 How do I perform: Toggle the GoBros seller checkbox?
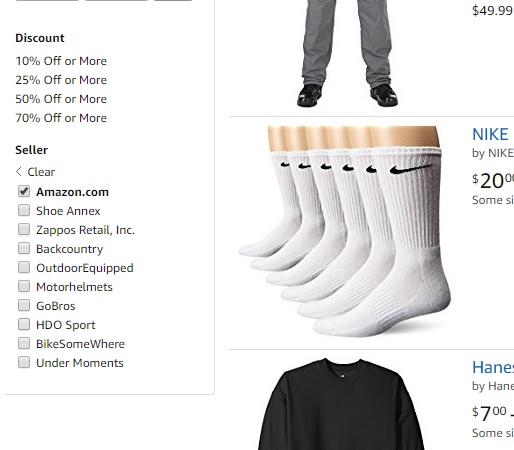(x=24, y=305)
